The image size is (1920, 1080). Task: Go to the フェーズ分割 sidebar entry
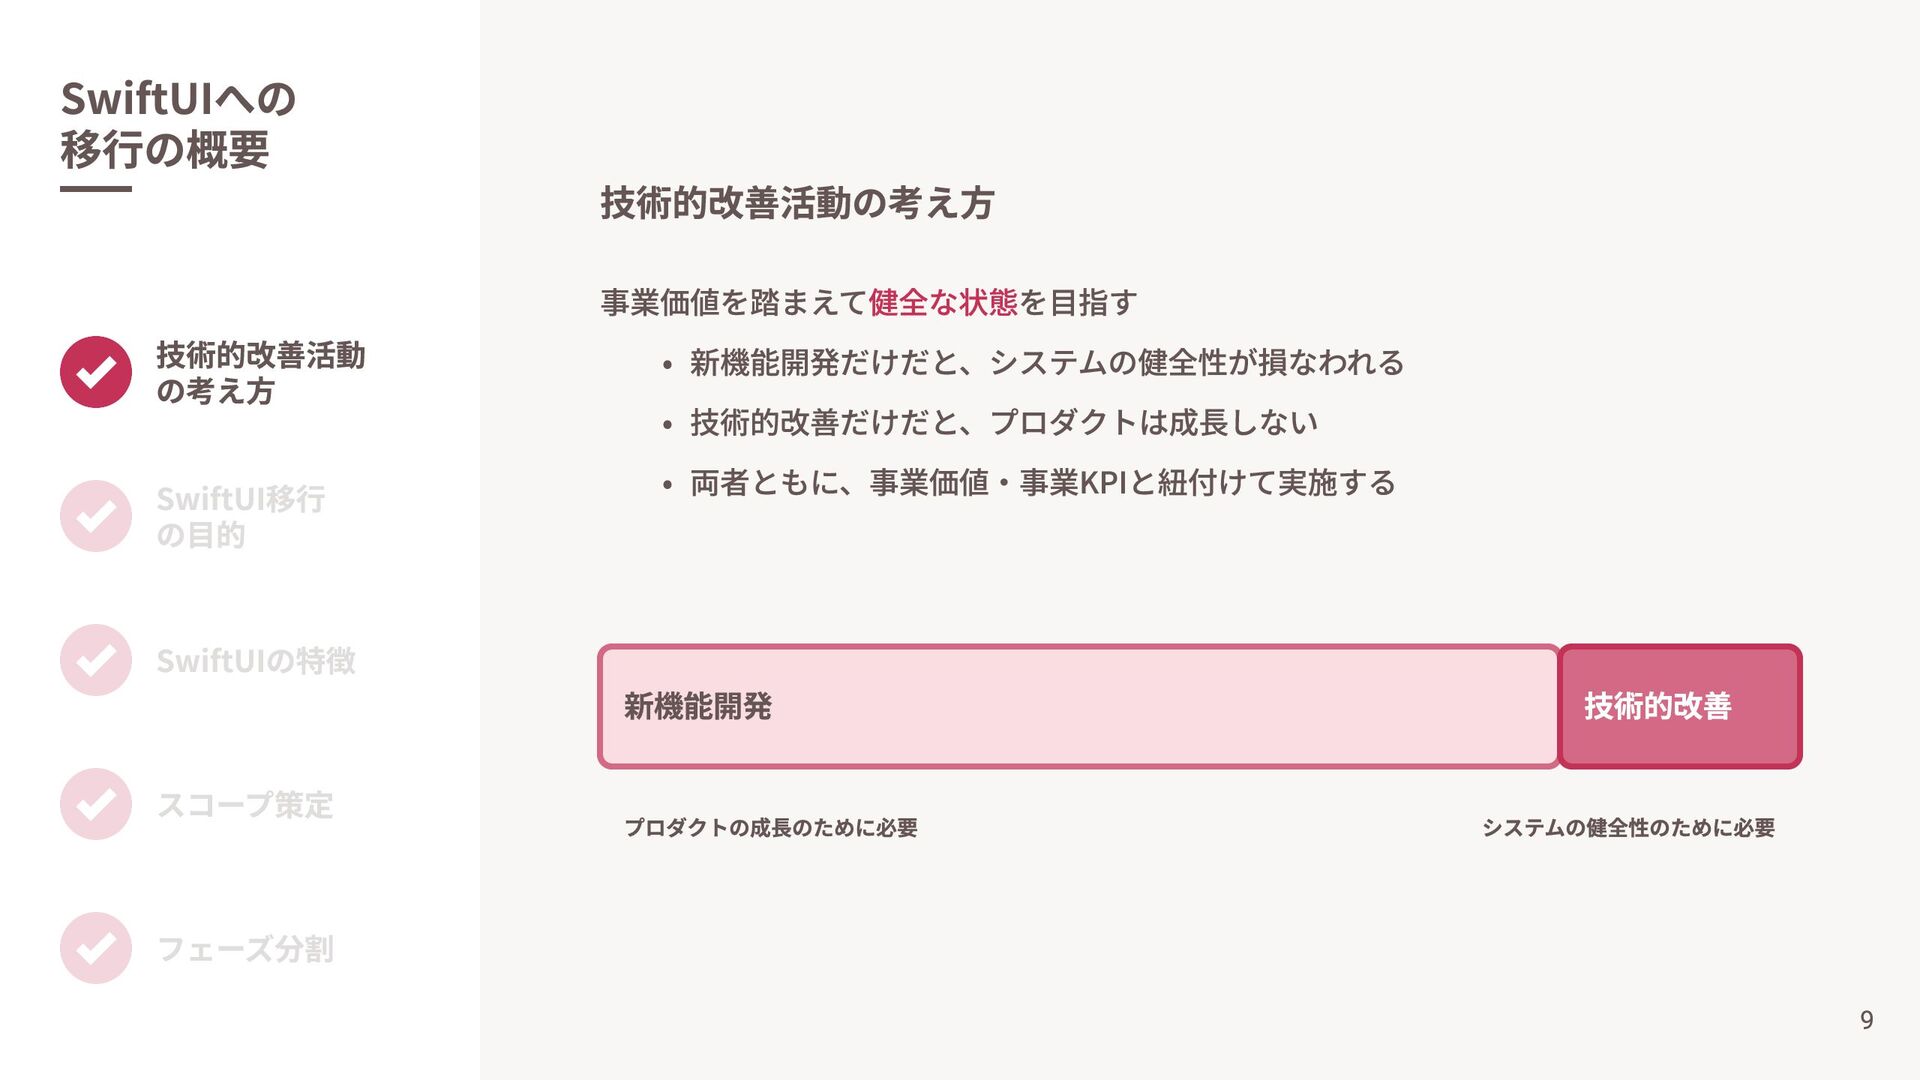point(245,949)
